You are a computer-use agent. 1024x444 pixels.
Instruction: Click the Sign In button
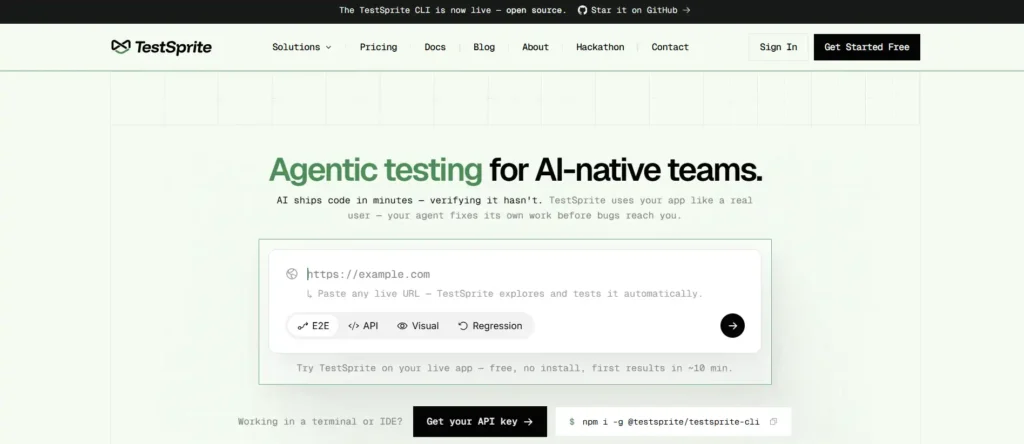[x=778, y=47]
